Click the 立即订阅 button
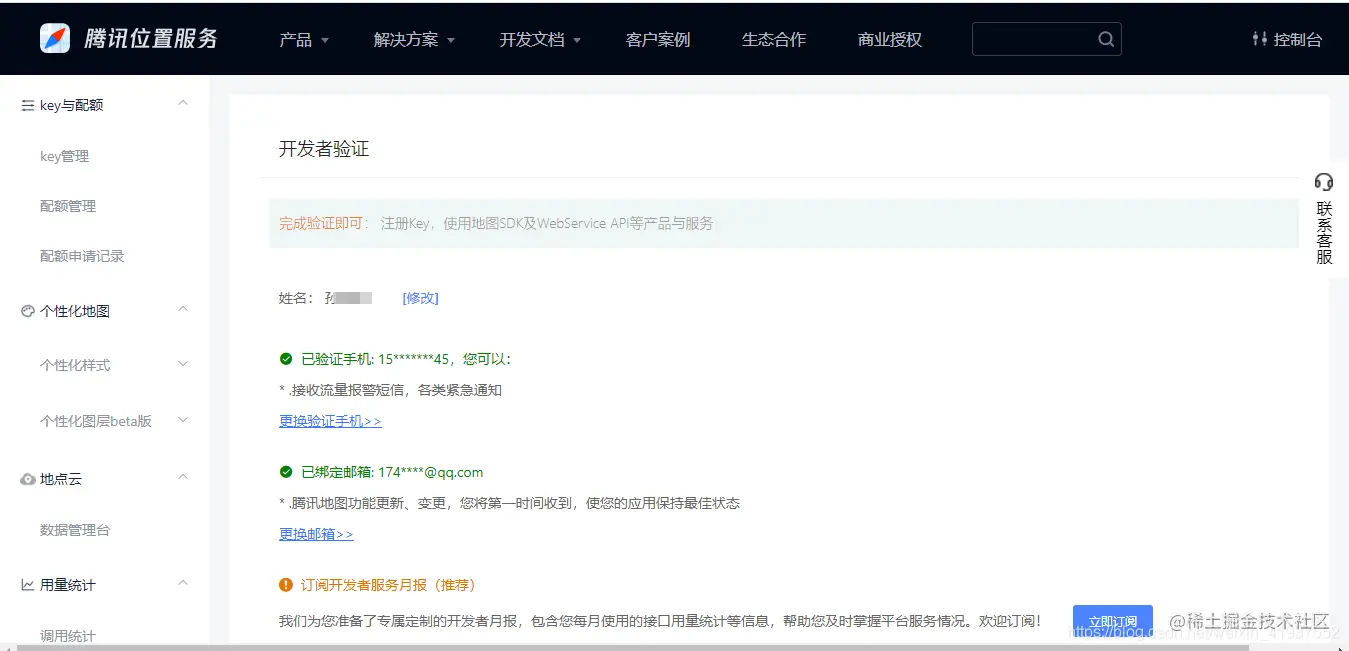Image resolution: width=1349 pixels, height=651 pixels. (x=1113, y=622)
